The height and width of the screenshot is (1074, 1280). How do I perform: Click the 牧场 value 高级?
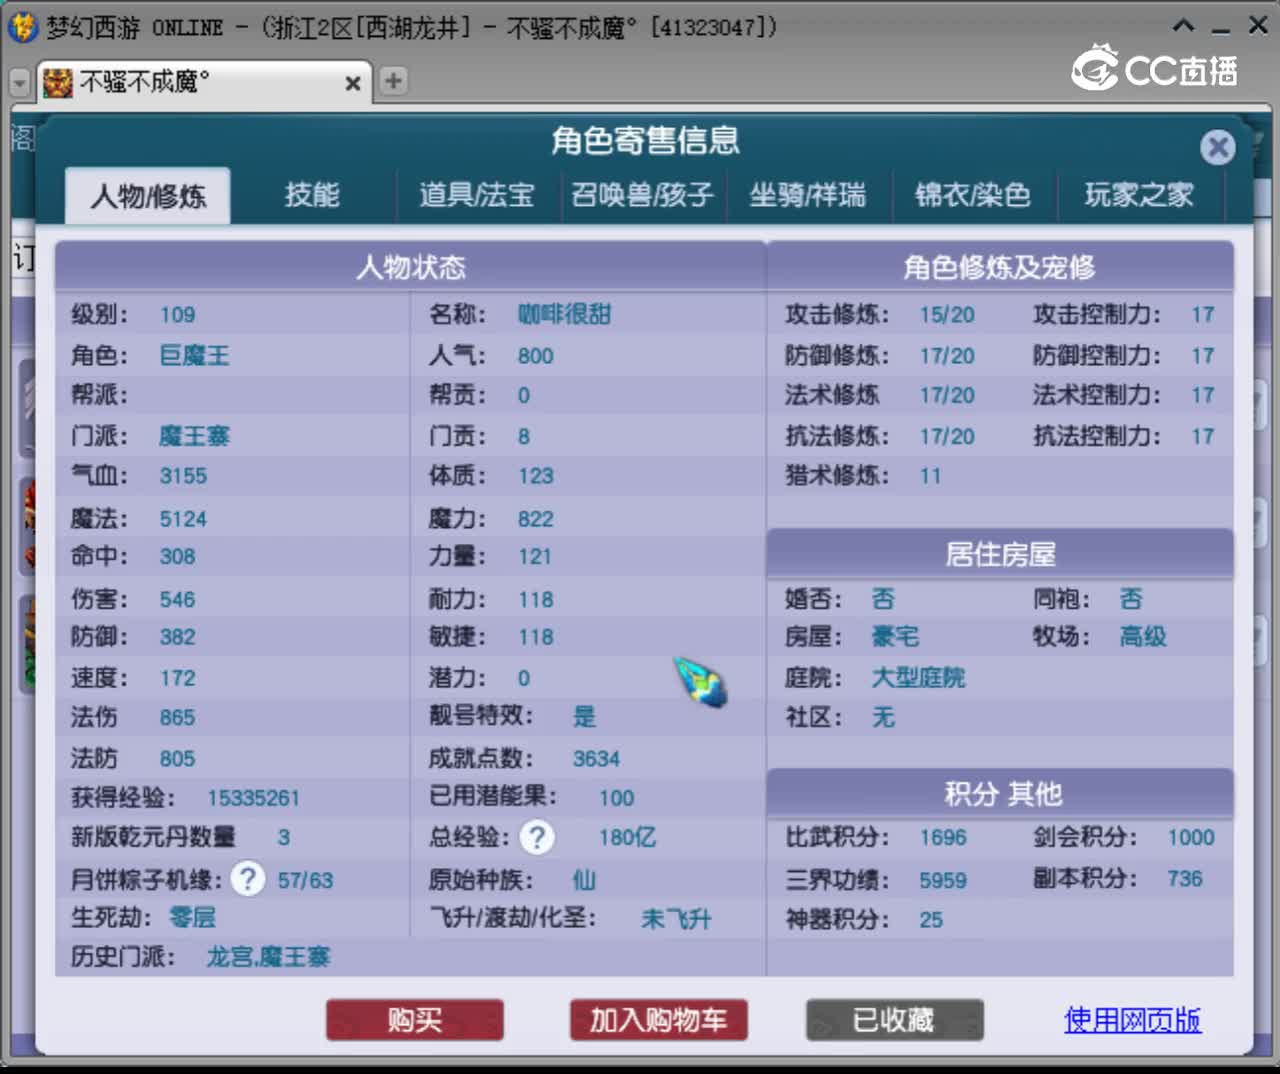click(x=1143, y=637)
